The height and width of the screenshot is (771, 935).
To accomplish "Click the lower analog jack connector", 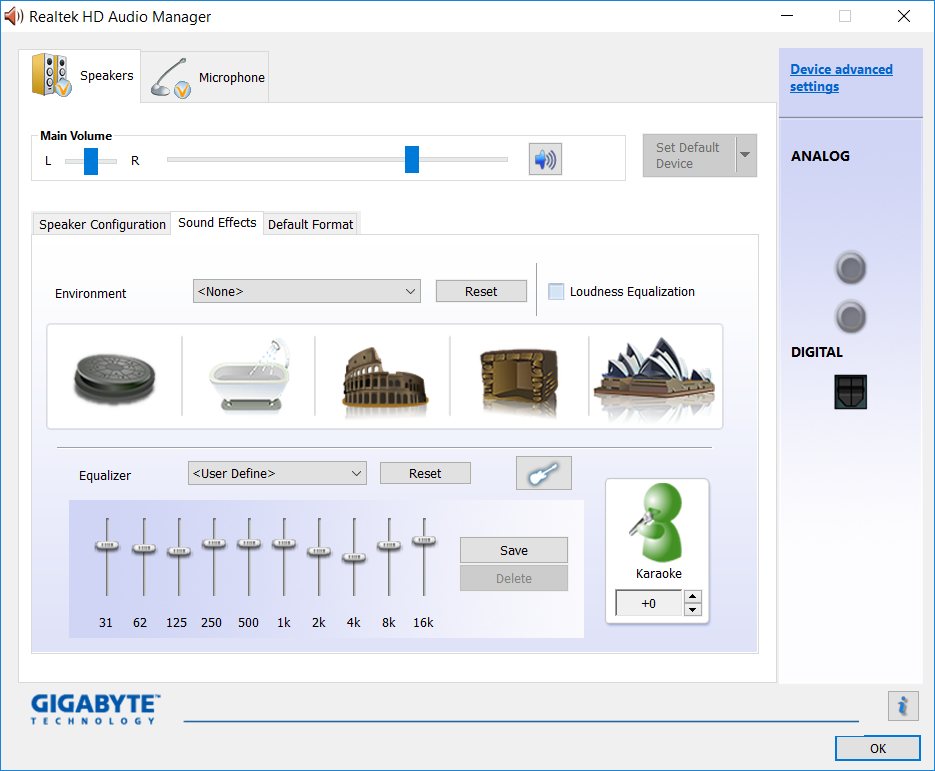I will click(850, 317).
